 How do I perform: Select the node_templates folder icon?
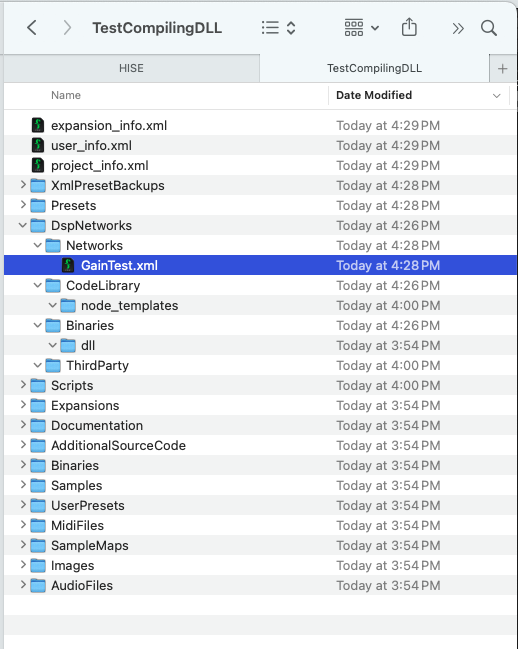click(68, 305)
